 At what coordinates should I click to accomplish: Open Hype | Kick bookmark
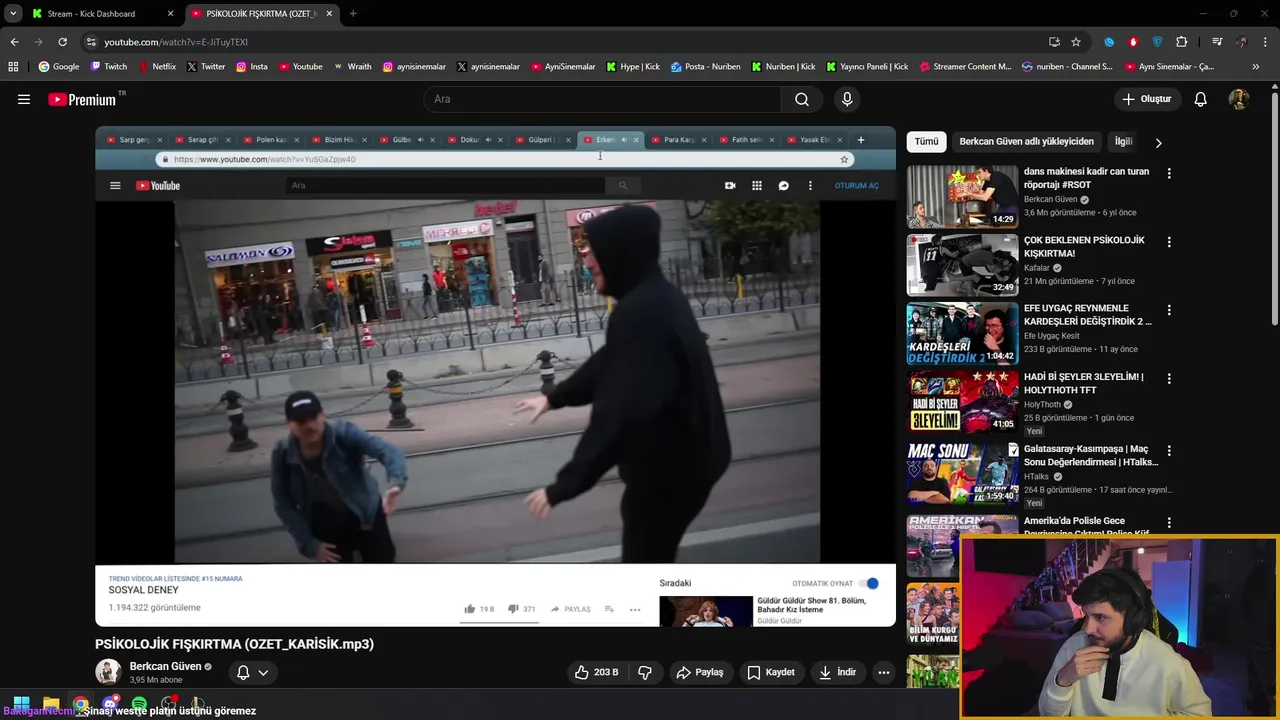(x=632, y=67)
